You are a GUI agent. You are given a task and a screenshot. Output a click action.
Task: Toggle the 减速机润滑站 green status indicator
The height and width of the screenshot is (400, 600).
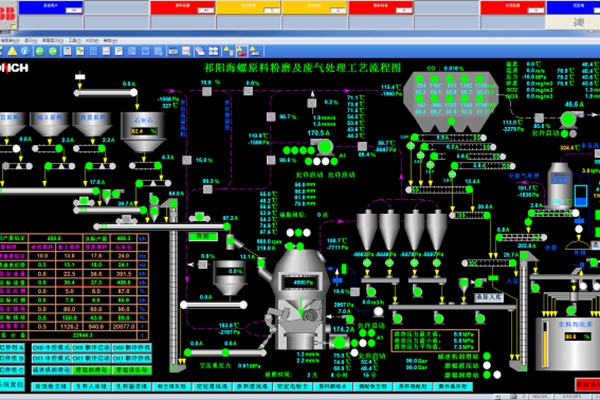tap(487, 356)
